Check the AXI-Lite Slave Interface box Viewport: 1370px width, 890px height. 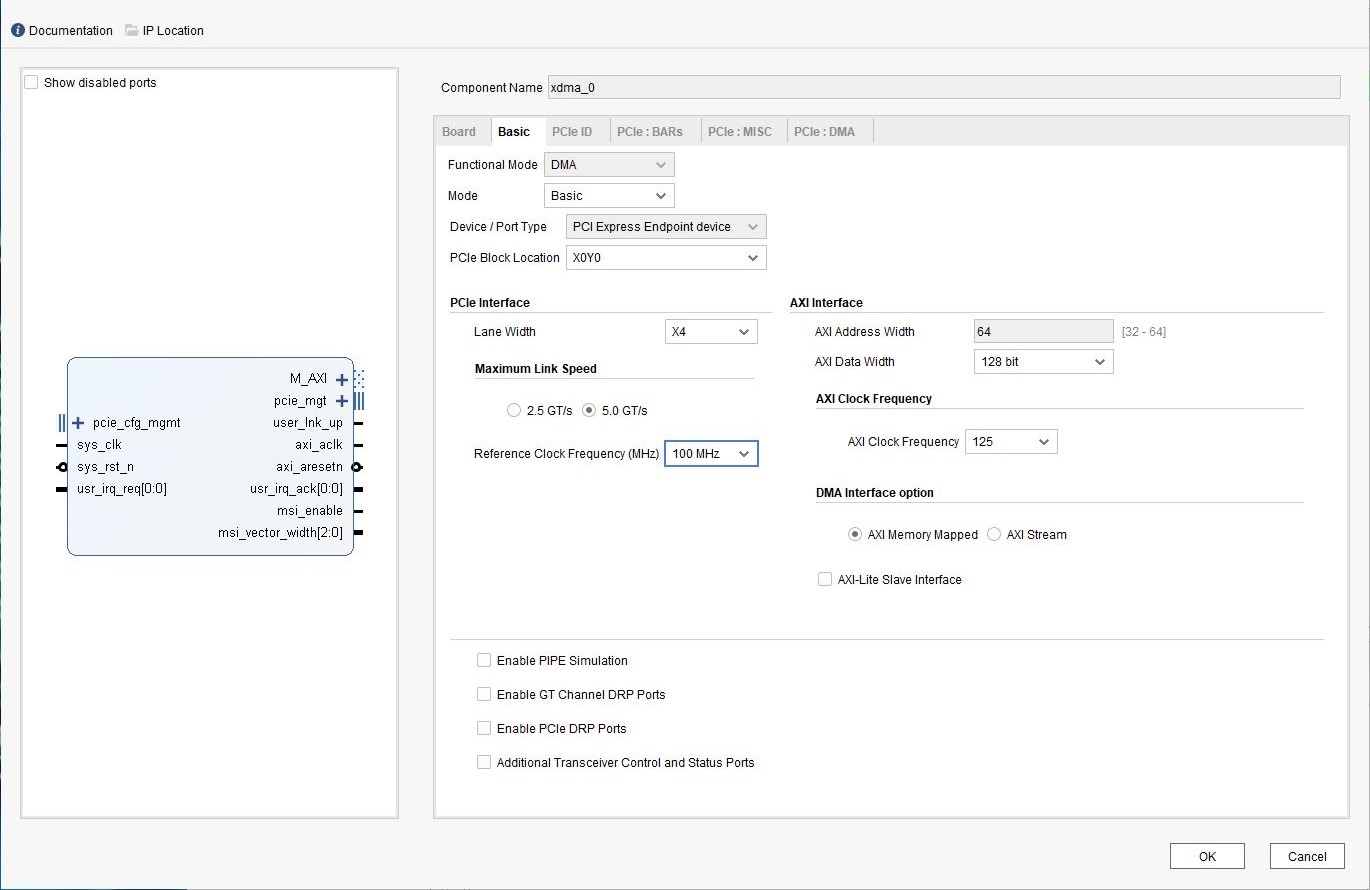tap(825, 579)
